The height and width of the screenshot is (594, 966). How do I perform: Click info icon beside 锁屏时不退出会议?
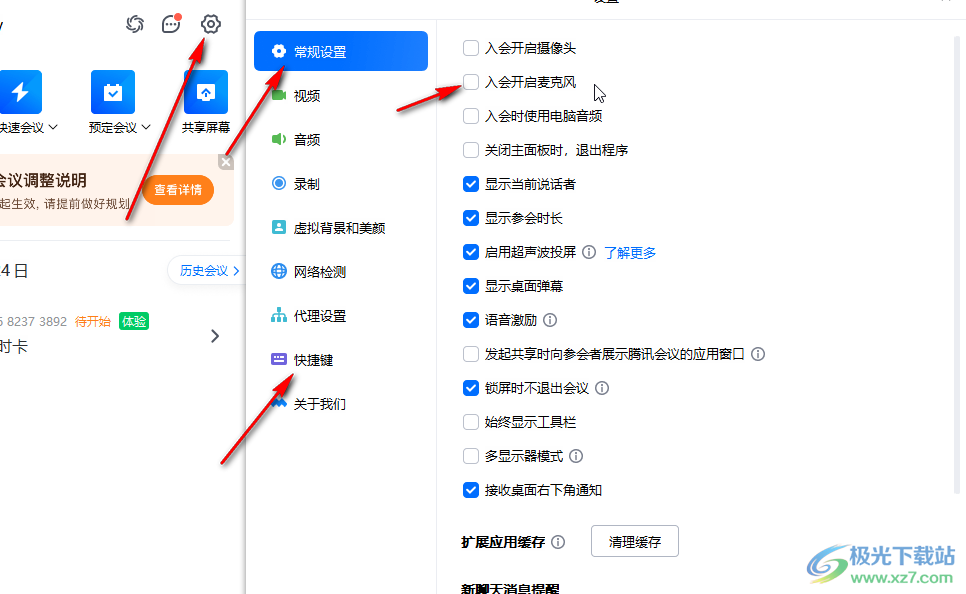pos(602,388)
